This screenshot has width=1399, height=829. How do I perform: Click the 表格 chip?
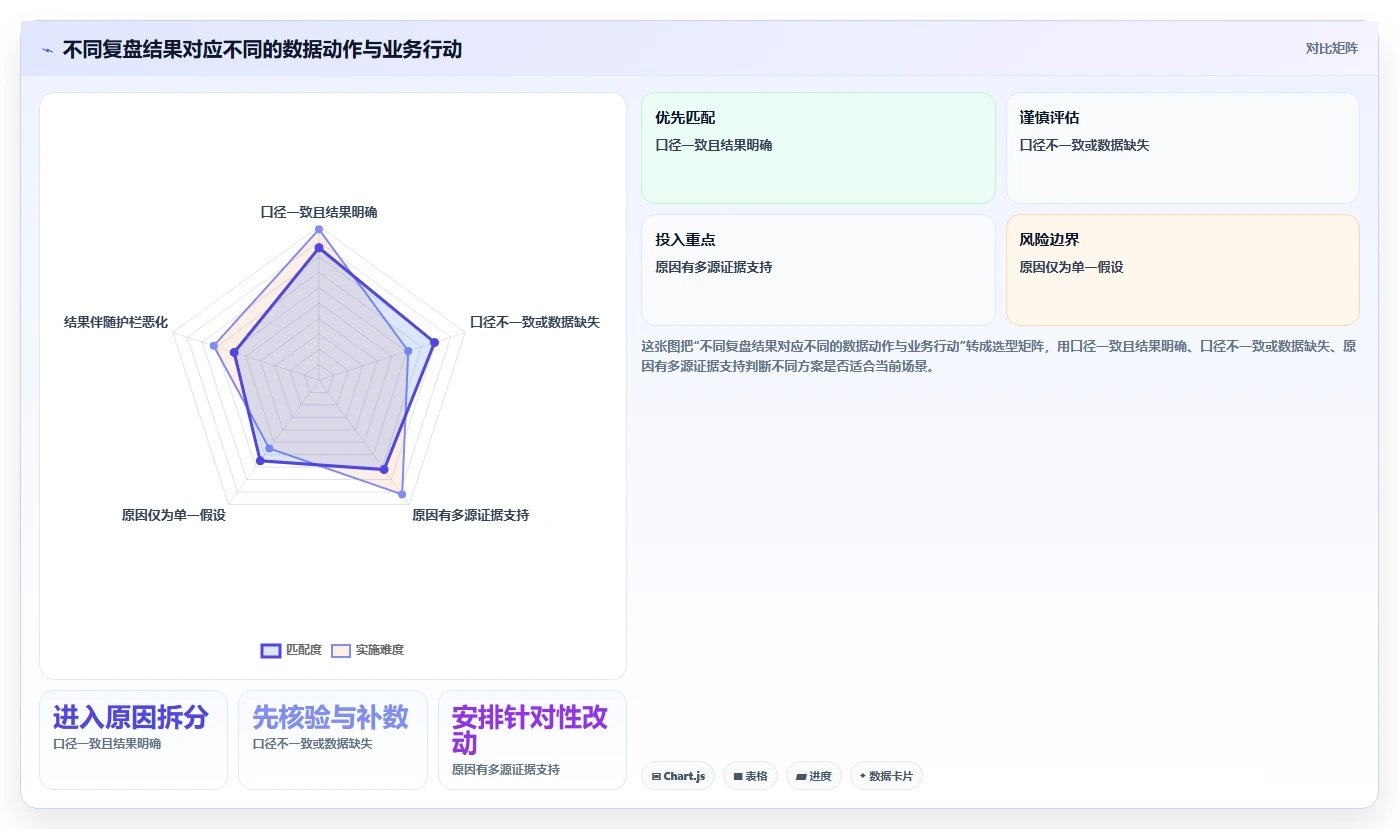tap(750, 776)
